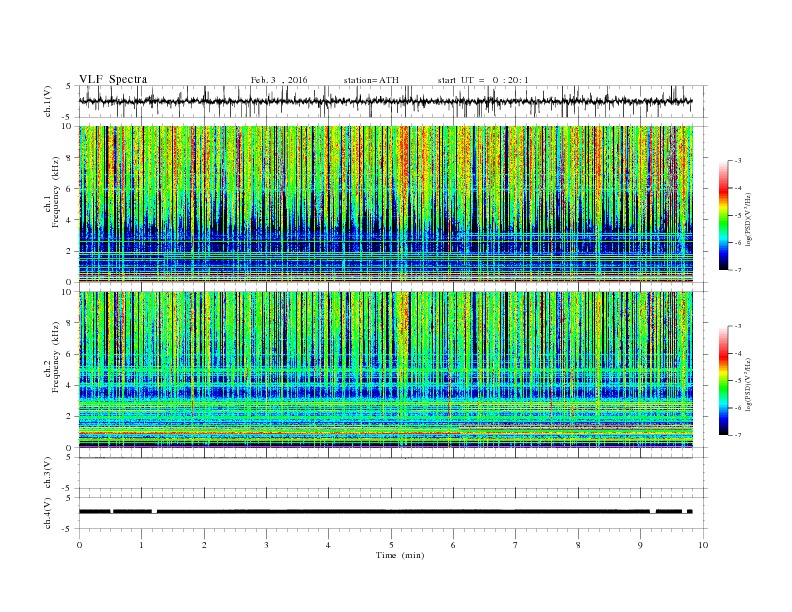Image resolution: width=792 pixels, height=612 pixels.
Task: Click the "5" tick on the Time axis
Action: coord(391,545)
